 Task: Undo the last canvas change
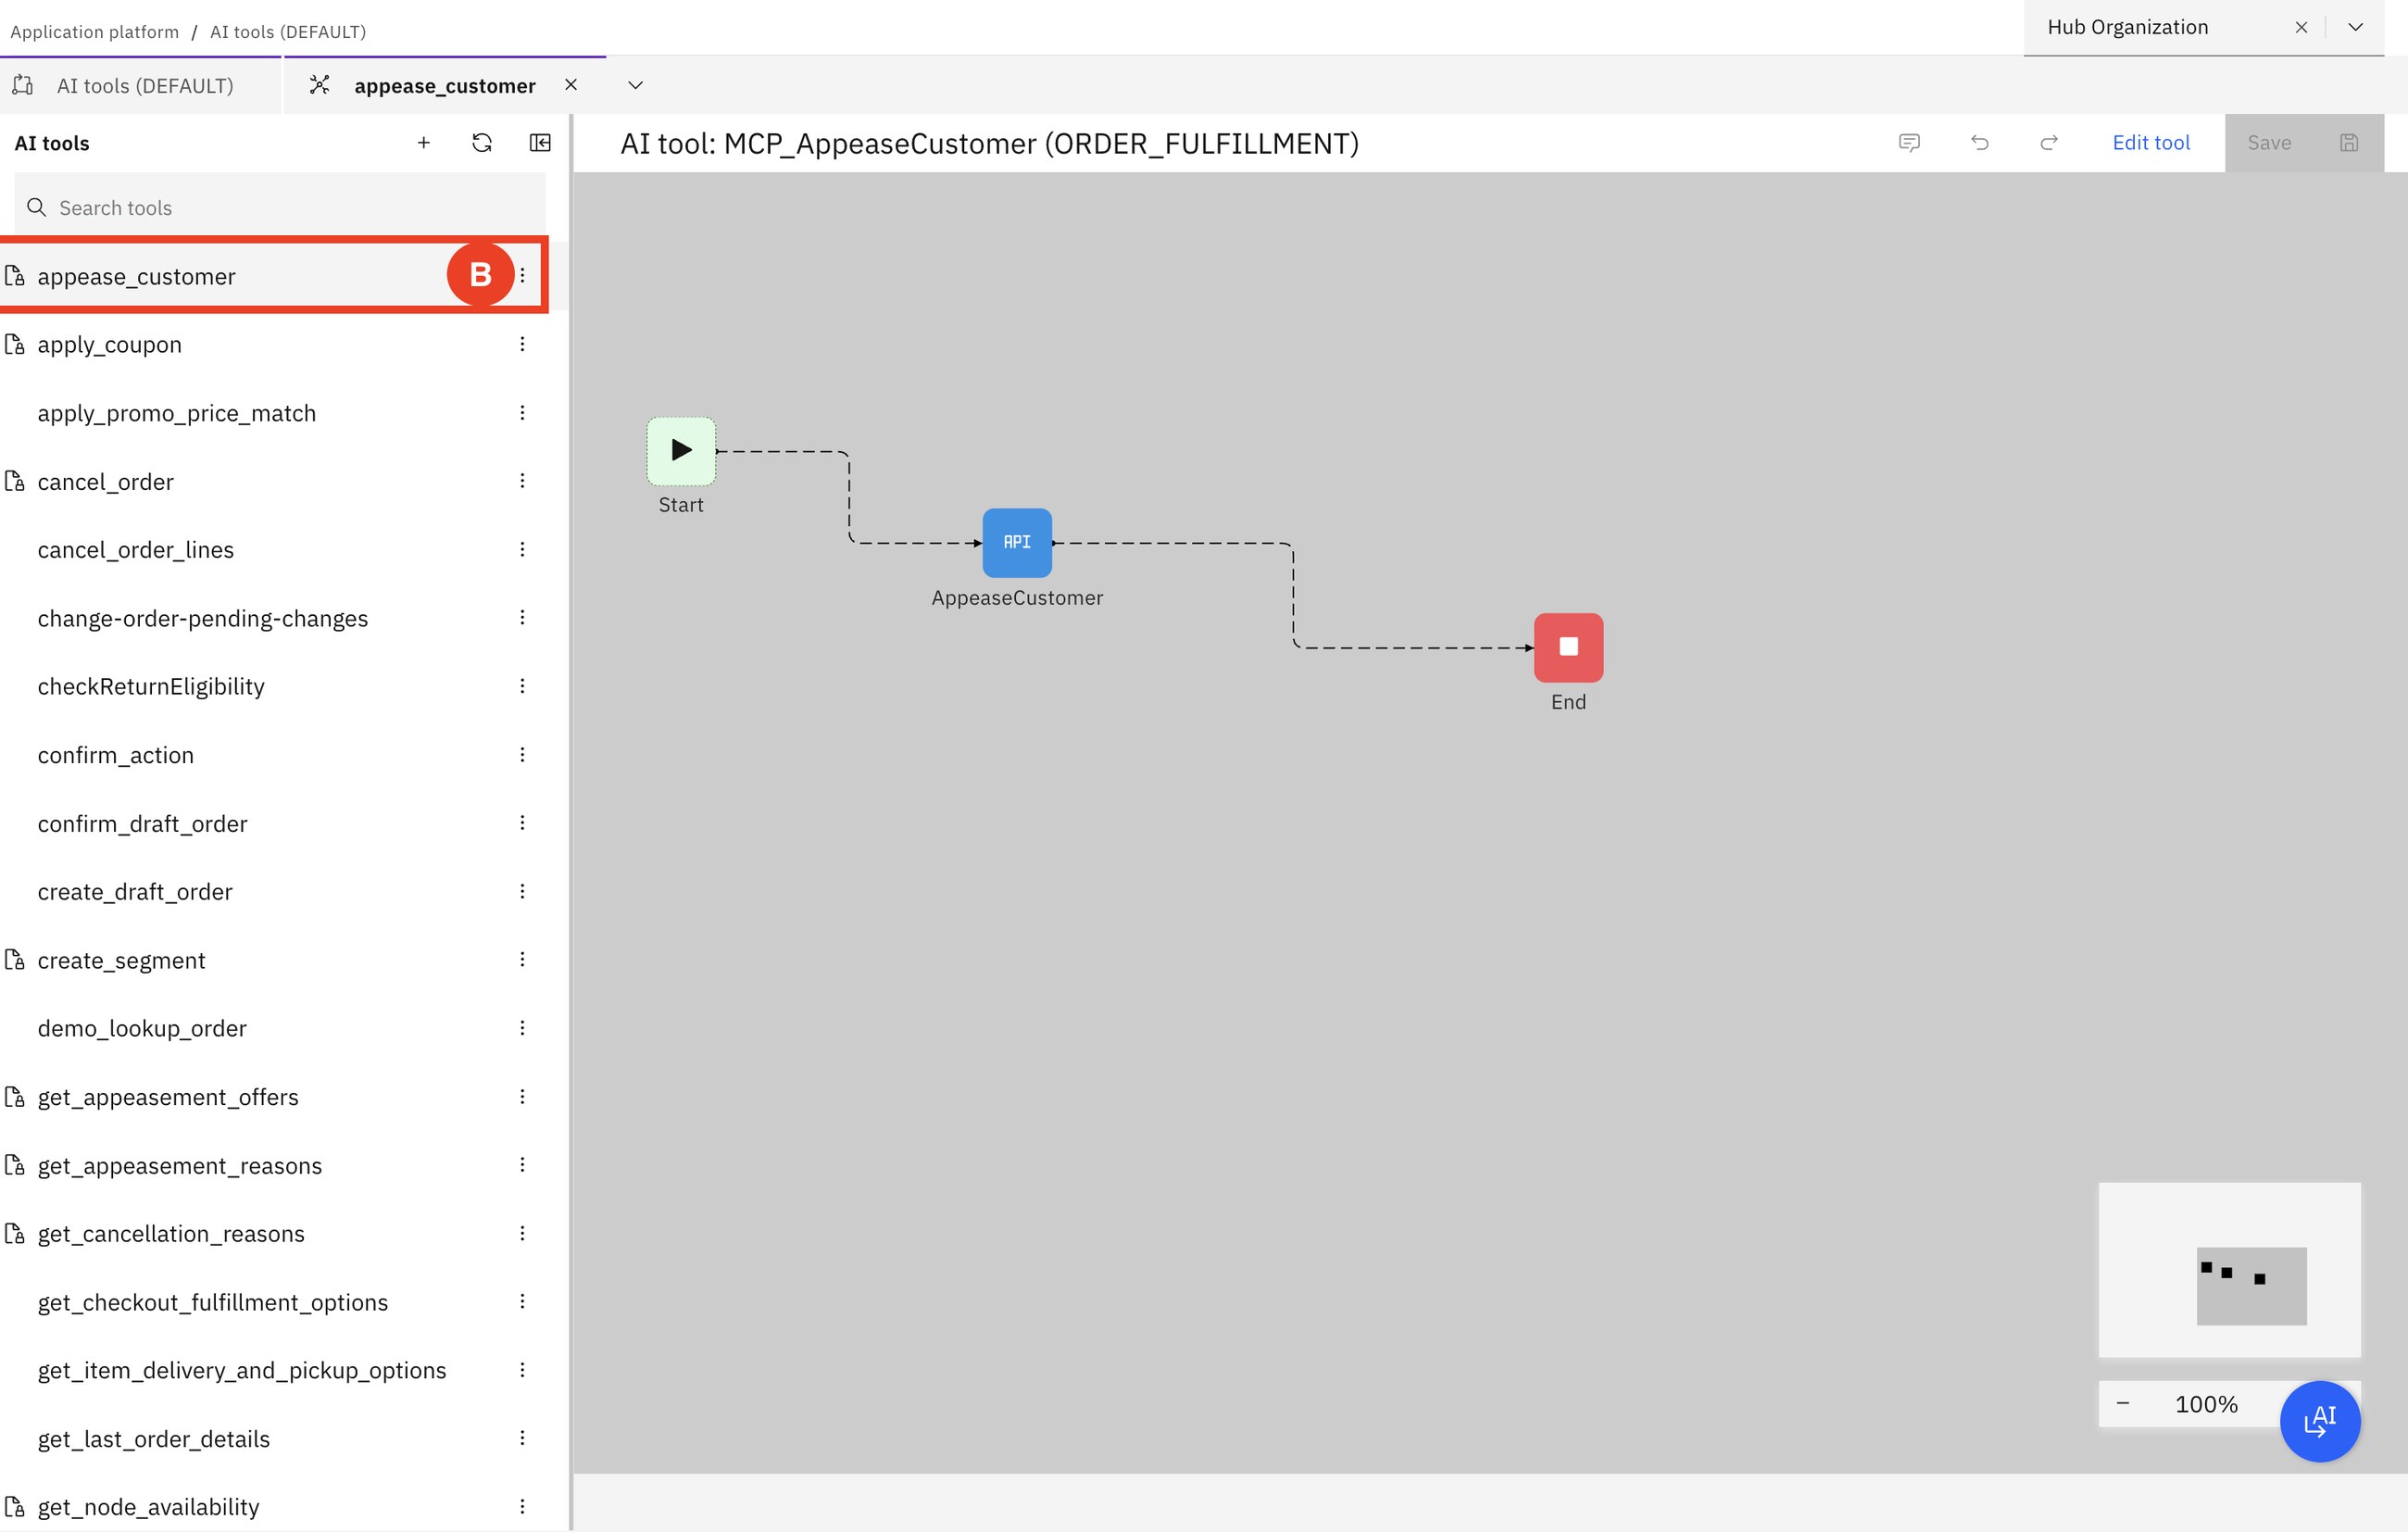(1979, 143)
